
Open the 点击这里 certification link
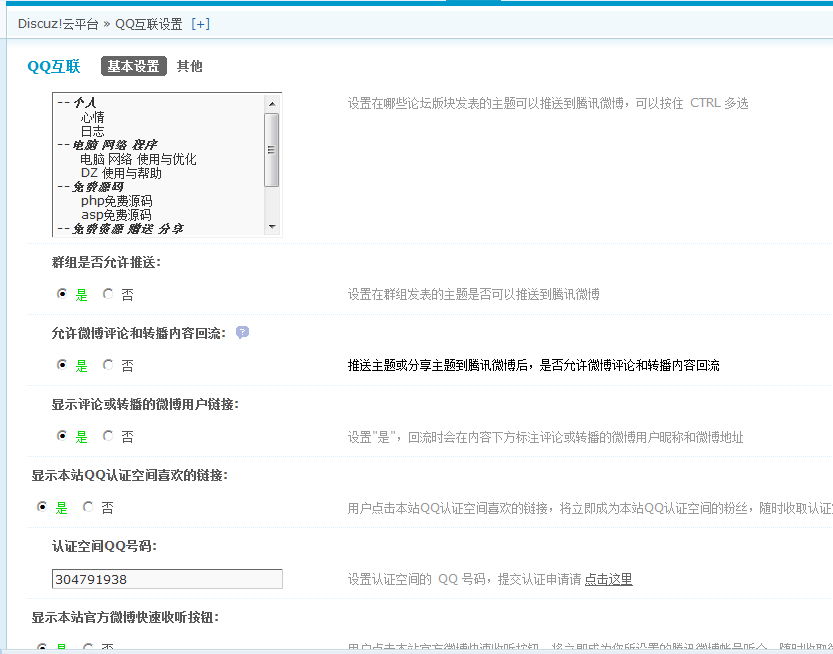[x=608, y=579]
